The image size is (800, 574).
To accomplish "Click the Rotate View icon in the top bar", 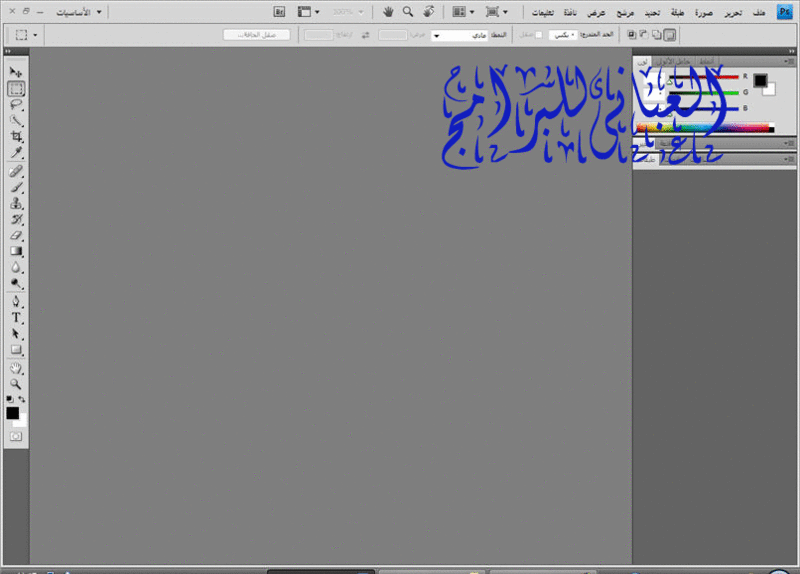I will click(429, 12).
